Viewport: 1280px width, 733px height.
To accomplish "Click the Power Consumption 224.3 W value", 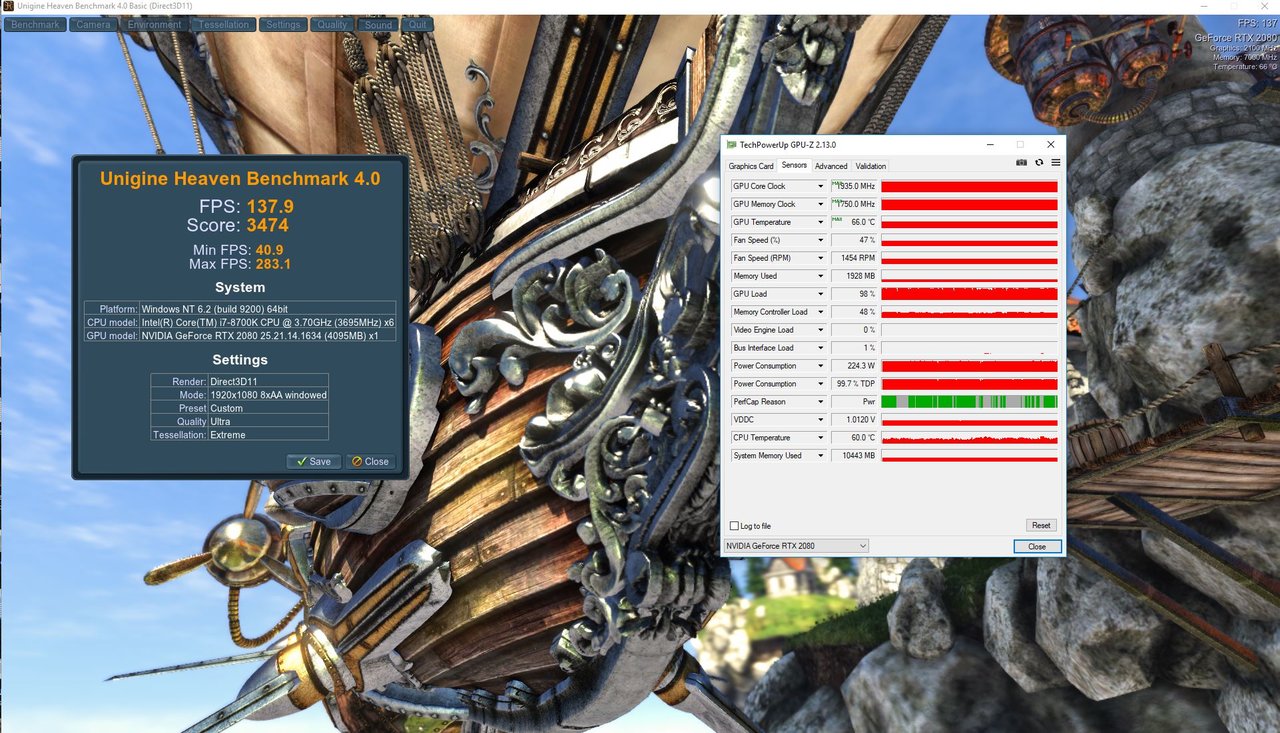I will click(854, 366).
